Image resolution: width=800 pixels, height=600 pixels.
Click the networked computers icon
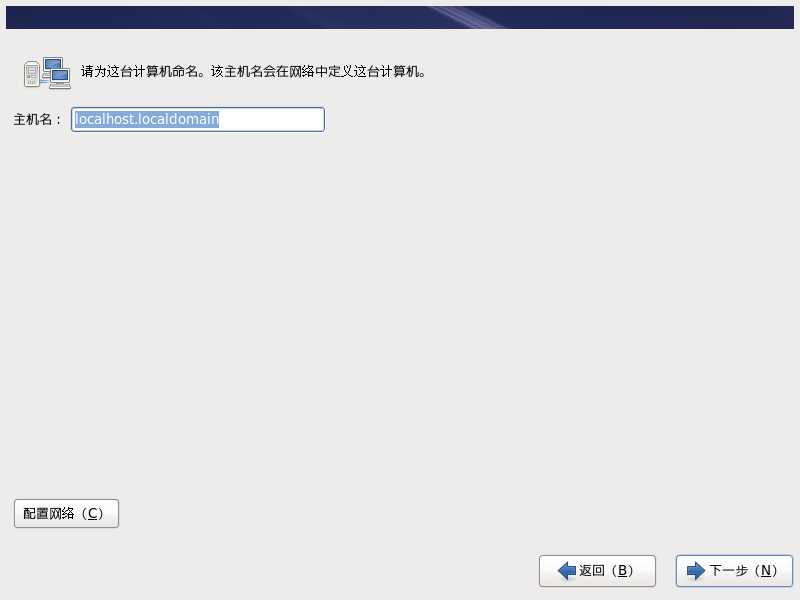(x=47, y=73)
